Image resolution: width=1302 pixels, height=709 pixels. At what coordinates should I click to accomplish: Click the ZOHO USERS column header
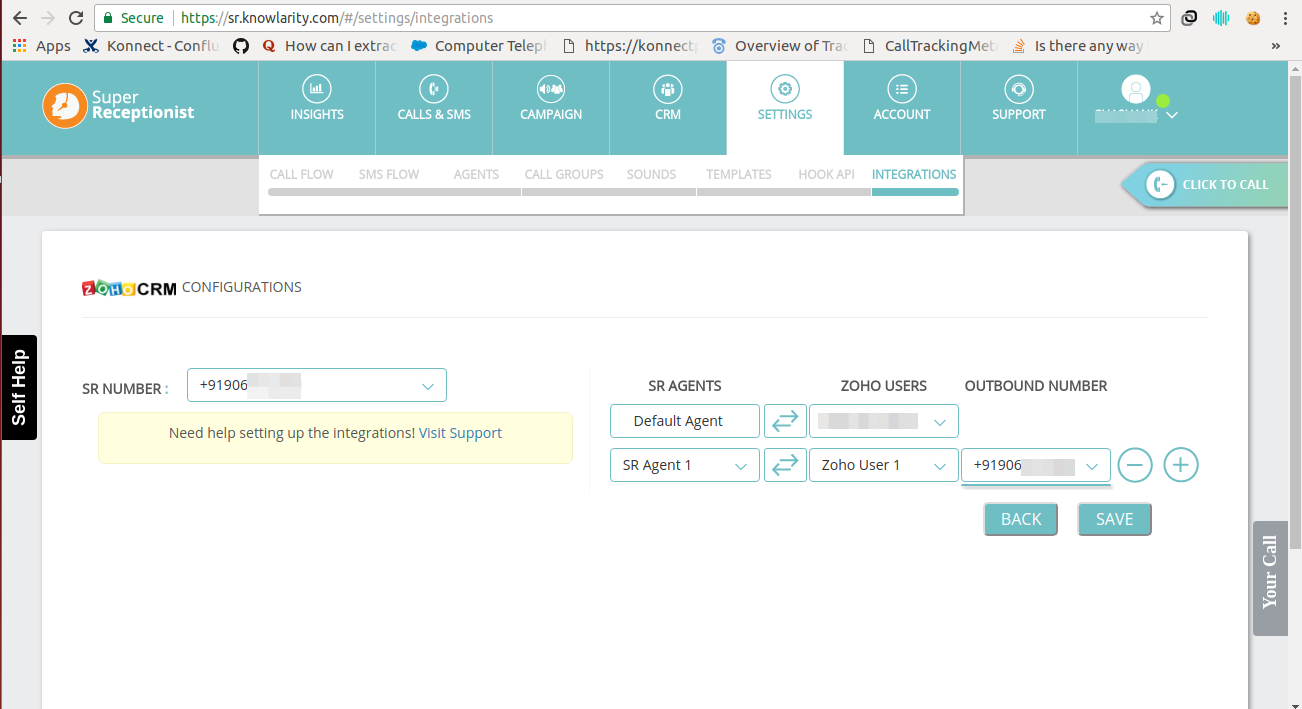(x=884, y=386)
